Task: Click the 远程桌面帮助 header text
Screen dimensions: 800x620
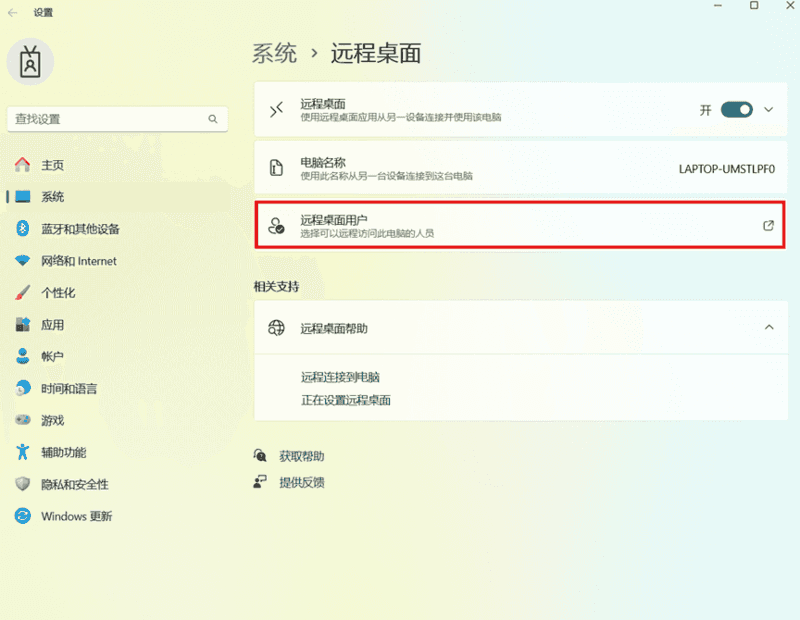Action: tap(334, 328)
